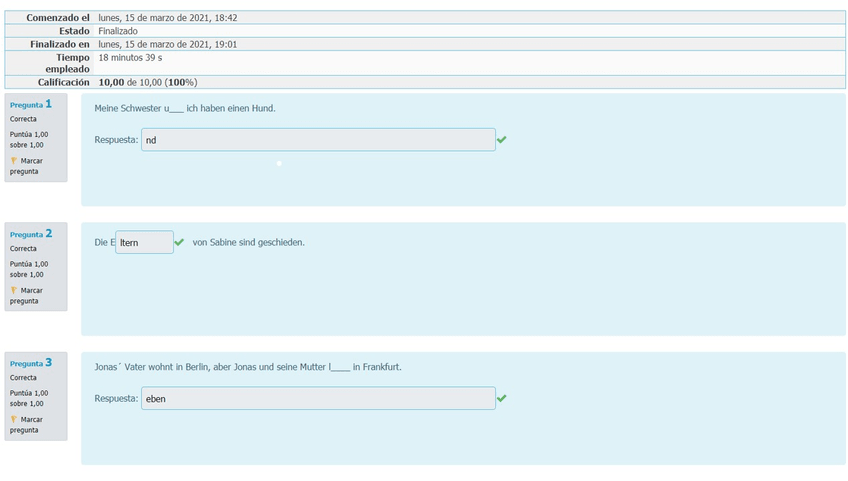
Task: Focus the inline answer field containing 'ltern'
Action: point(144,242)
